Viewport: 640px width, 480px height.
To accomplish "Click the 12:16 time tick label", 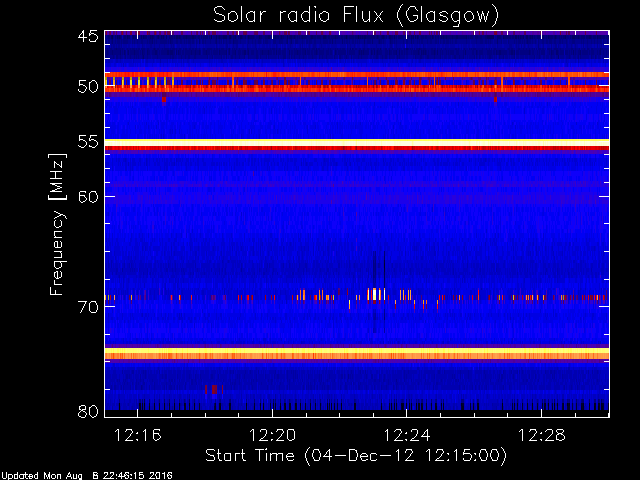I will (138, 435).
